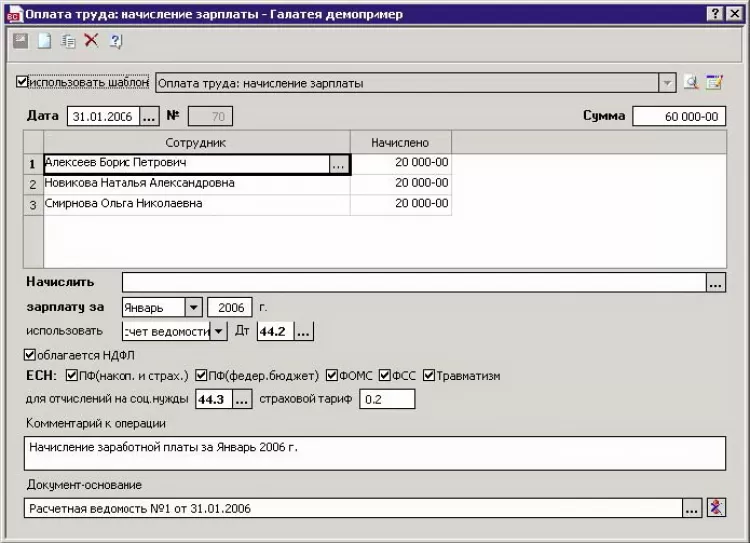Viewport: 750px width, 543px height.
Task: Click row number 3 header
Action: pos(33,205)
